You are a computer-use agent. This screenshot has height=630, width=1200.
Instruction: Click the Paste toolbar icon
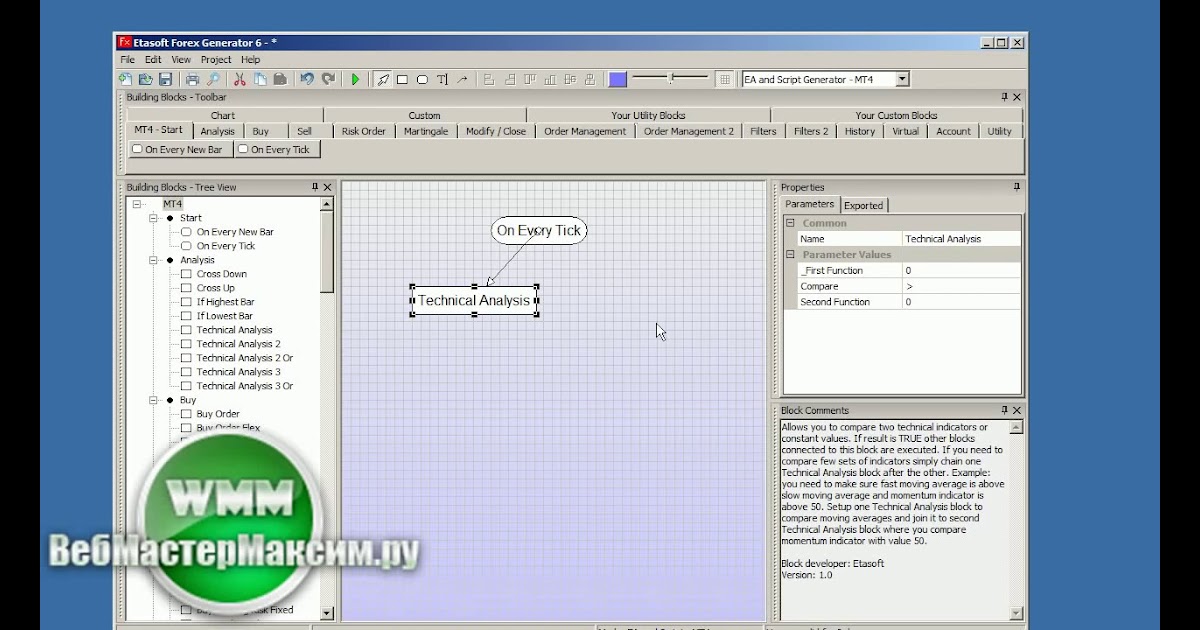click(x=280, y=79)
